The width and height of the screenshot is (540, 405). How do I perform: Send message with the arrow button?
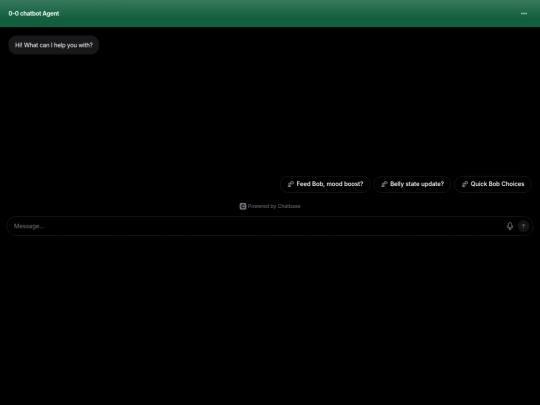pyautogui.click(x=523, y=226)
